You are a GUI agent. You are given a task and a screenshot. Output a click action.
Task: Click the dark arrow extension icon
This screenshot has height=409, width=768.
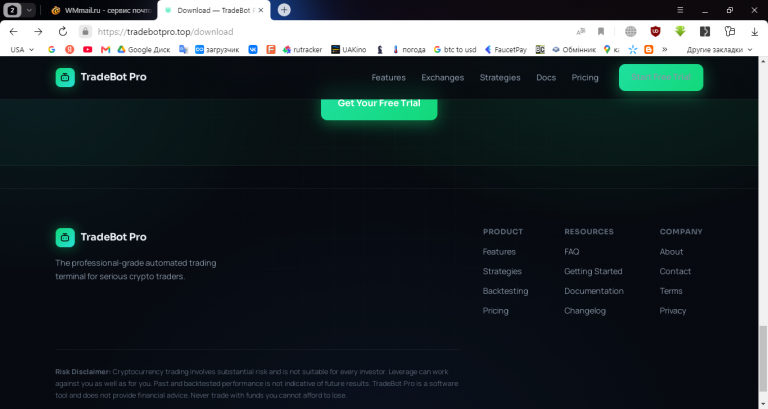tap(704, 32)
